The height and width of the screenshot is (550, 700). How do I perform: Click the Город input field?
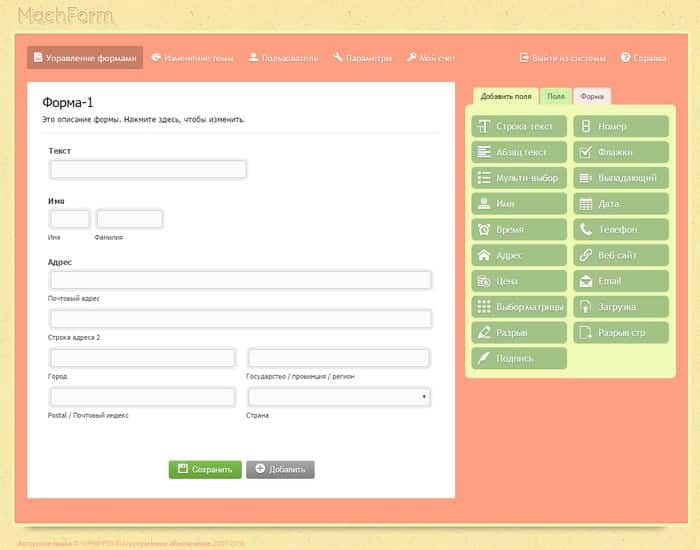coord(142,358)
